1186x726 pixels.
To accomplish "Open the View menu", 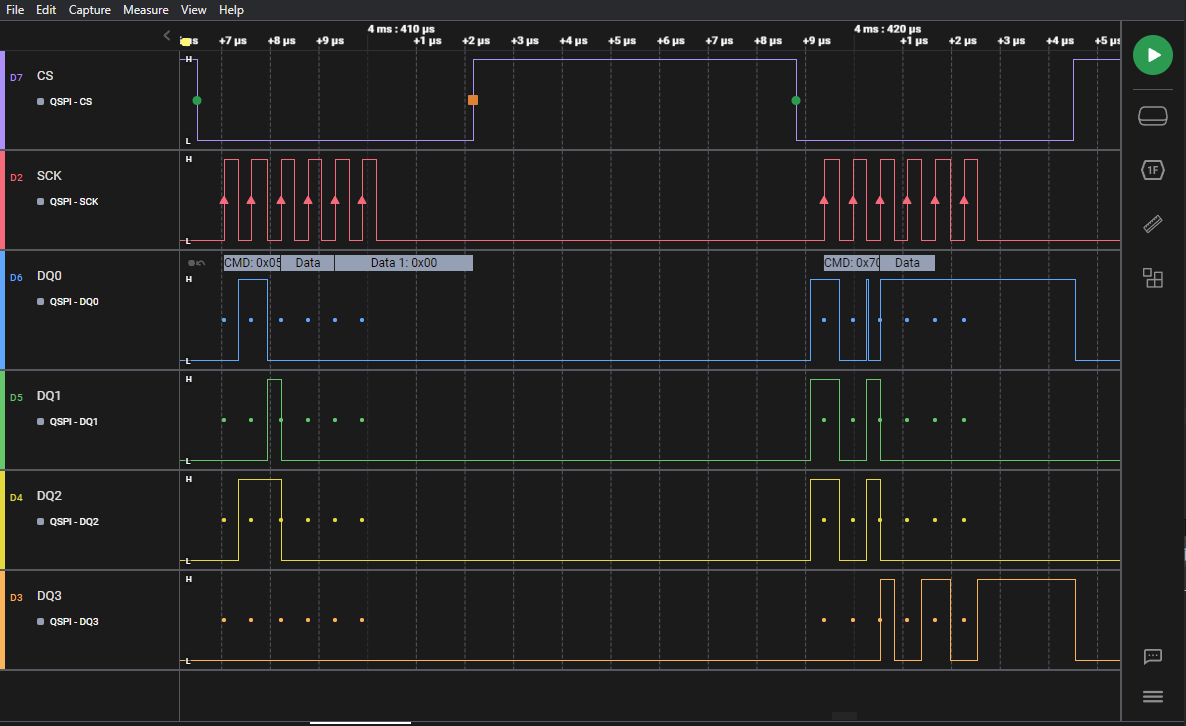I will (x=194, y=10).
